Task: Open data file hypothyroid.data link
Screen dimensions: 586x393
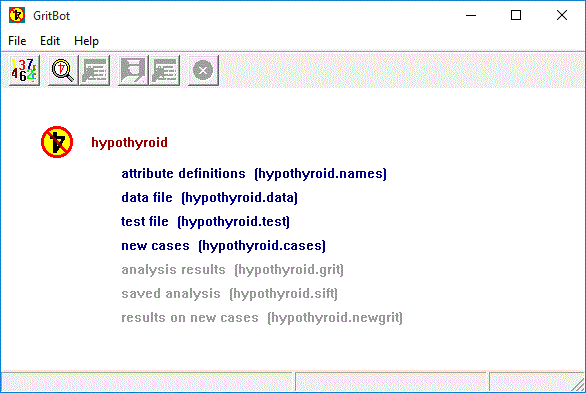Action: [209, 198]
